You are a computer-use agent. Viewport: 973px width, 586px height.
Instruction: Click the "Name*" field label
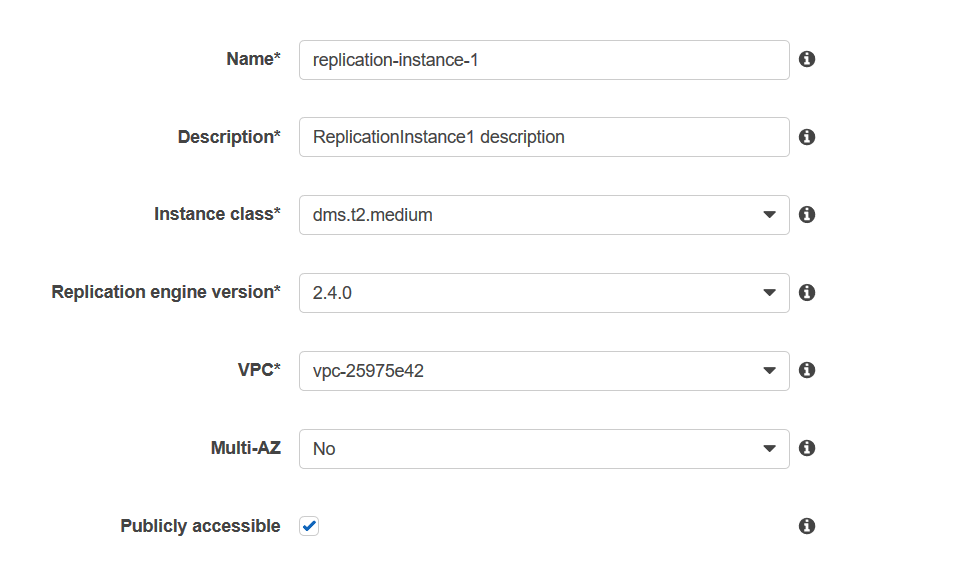click(x=253, y=59)
